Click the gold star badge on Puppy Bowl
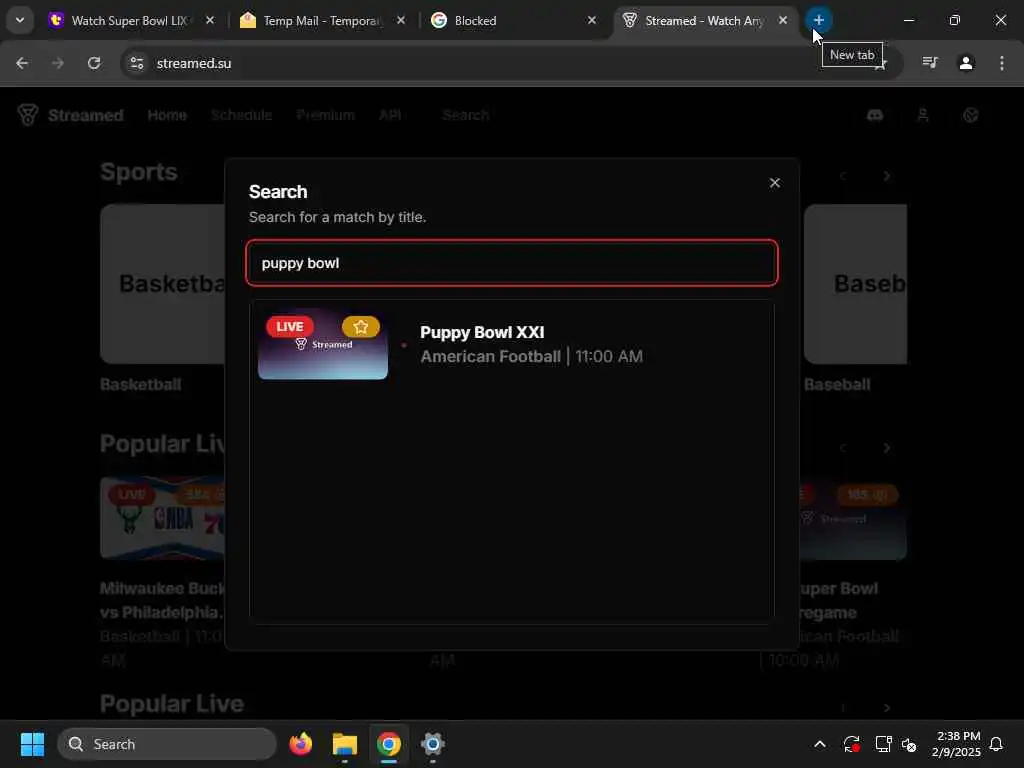Viewport: 1024px width, 768px height. pyautogui.click(x=360, y=327)
